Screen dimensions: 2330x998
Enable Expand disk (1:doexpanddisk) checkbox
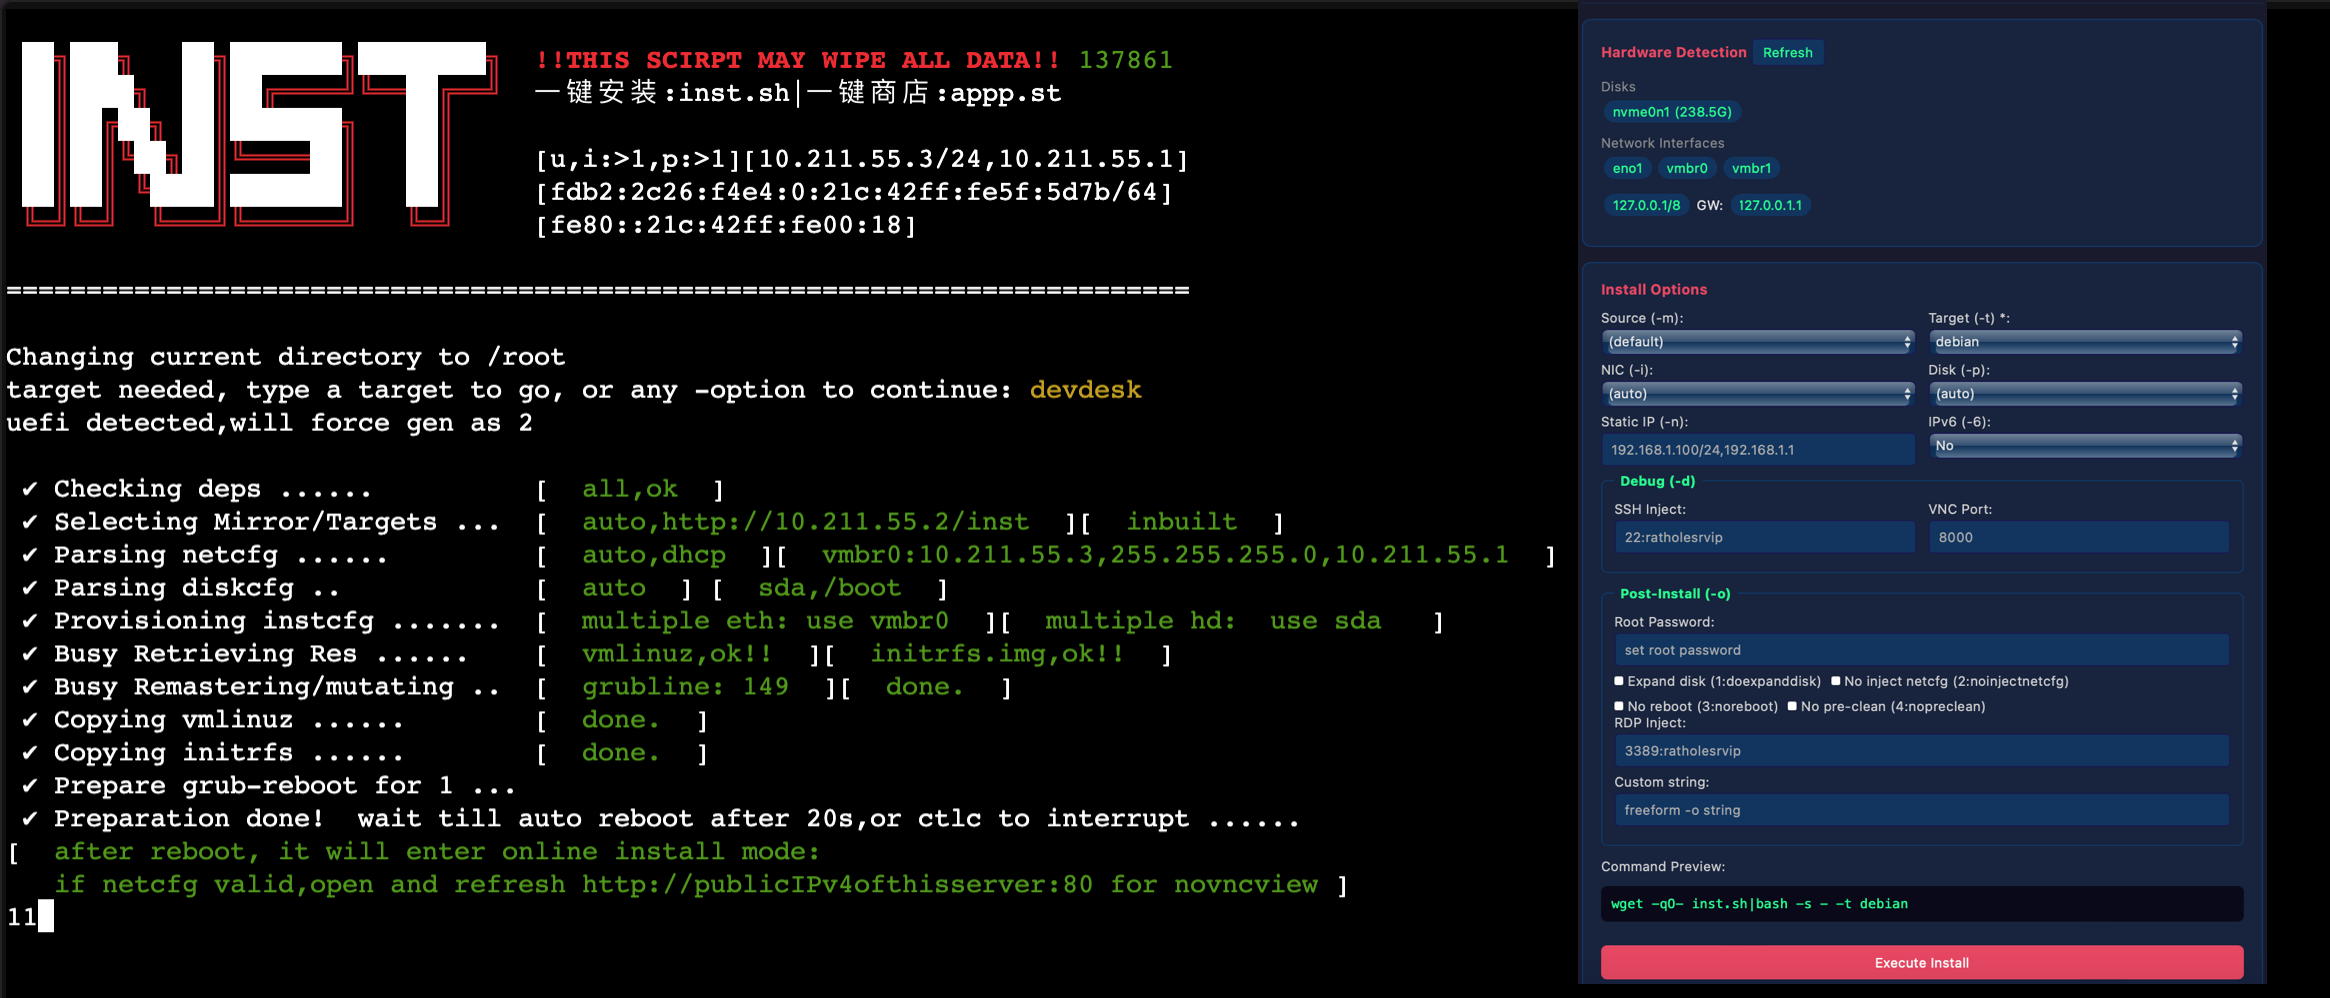coord(1619,681)
